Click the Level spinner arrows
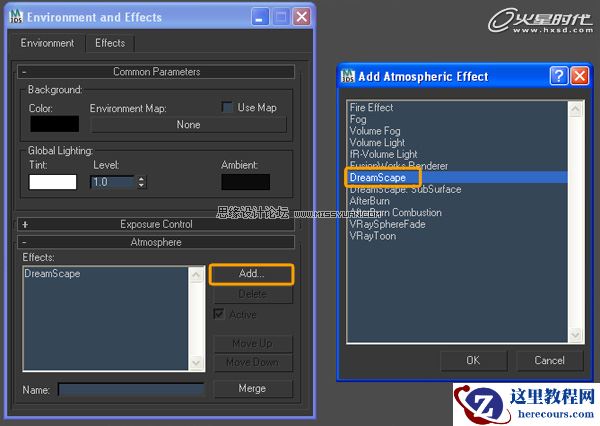 [x=141, y=182]
